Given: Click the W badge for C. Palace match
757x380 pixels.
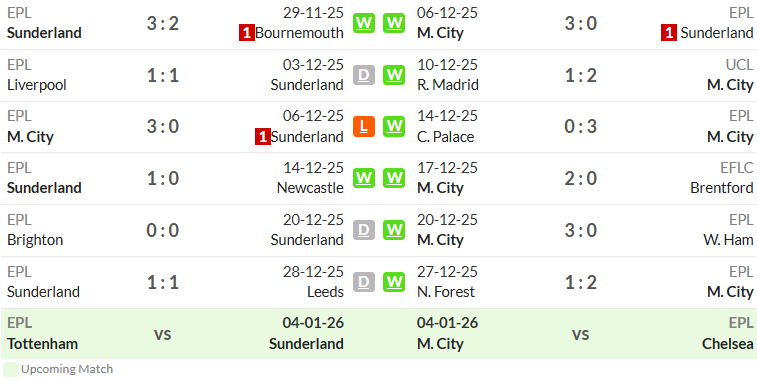Looking at the screenshot, I should (x=394, y=127).
